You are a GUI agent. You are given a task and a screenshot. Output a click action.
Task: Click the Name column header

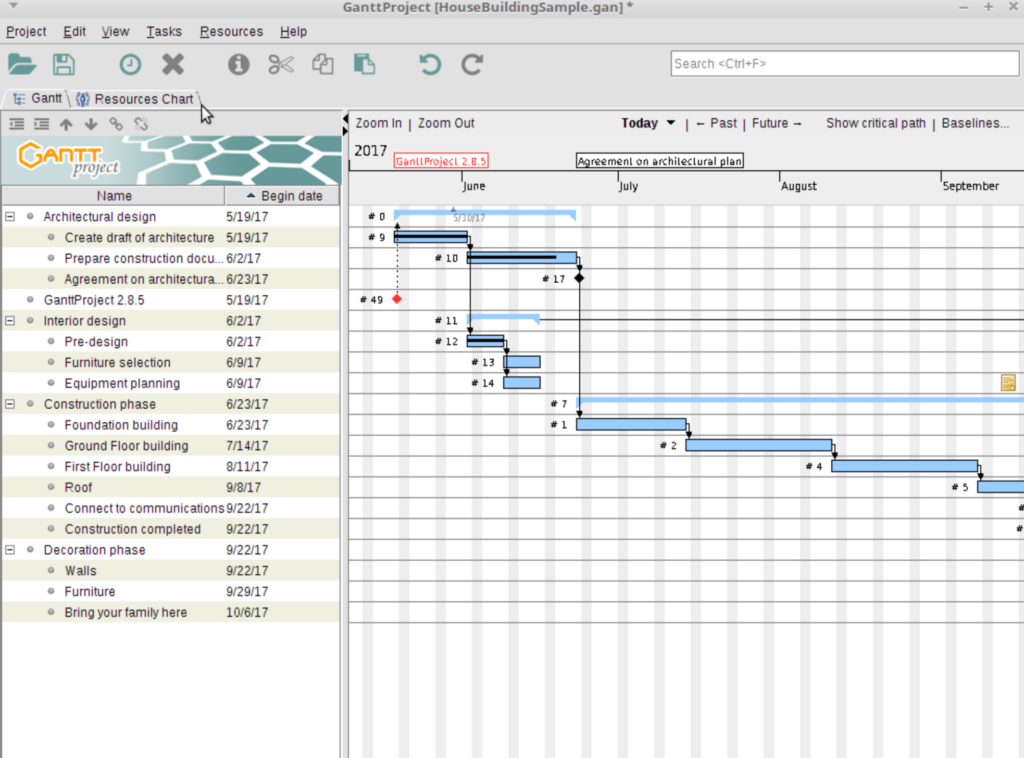[x=114, y=196]
